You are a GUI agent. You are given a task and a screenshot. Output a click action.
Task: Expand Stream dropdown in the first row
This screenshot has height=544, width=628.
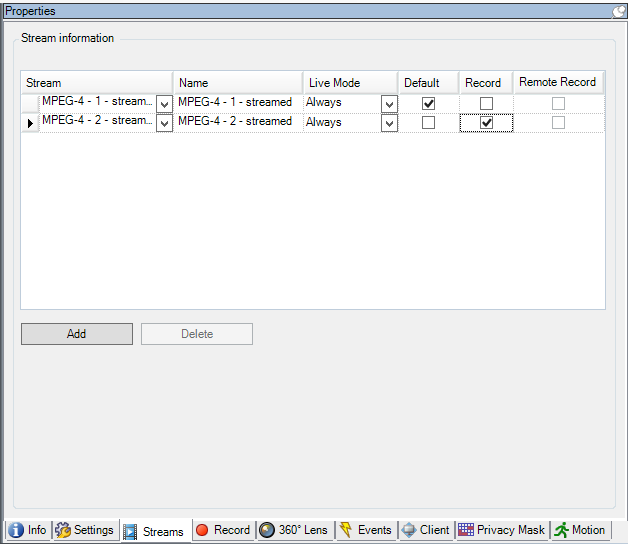pos(164,104)
